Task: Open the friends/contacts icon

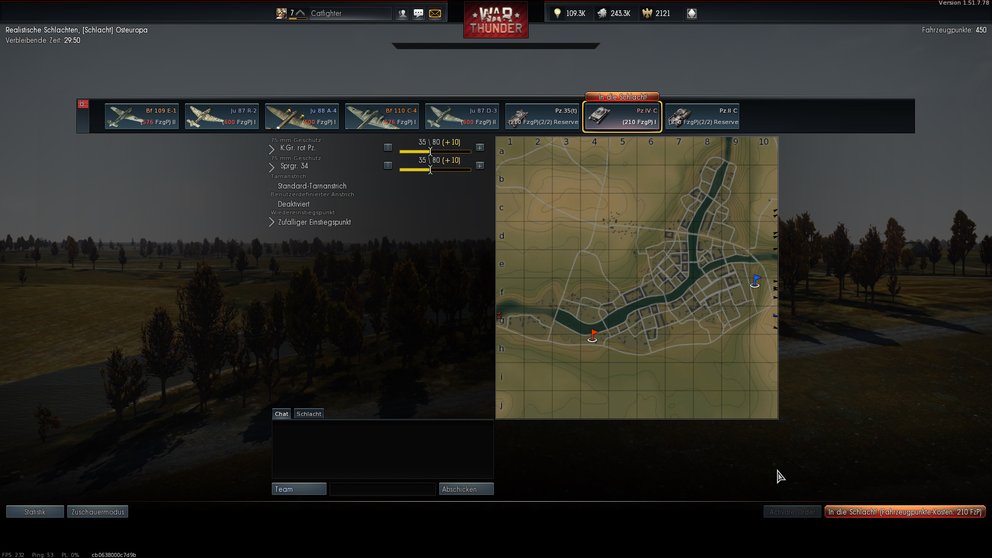Action: click(x=402, y=13)
